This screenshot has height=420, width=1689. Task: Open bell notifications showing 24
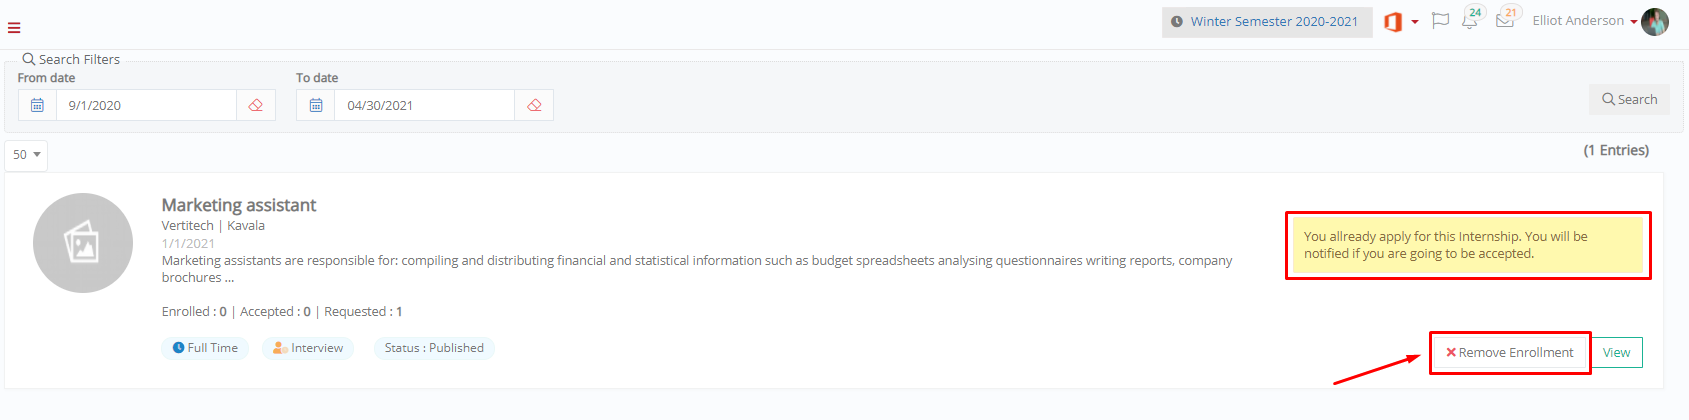tap(1470, 19)
